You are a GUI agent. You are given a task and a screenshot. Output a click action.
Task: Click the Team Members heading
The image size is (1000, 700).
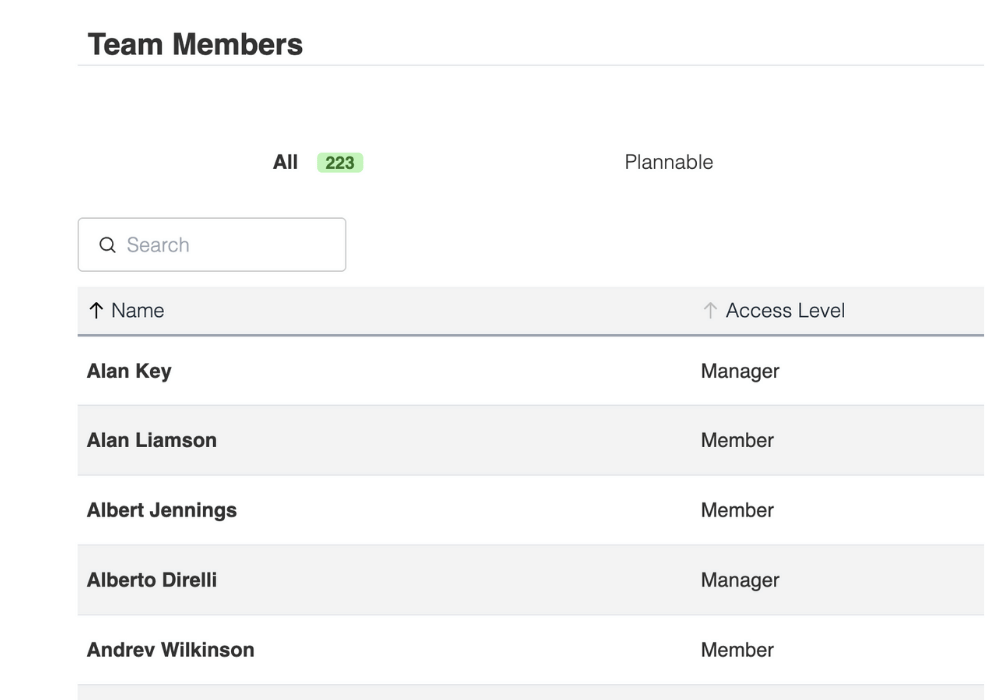195,45
